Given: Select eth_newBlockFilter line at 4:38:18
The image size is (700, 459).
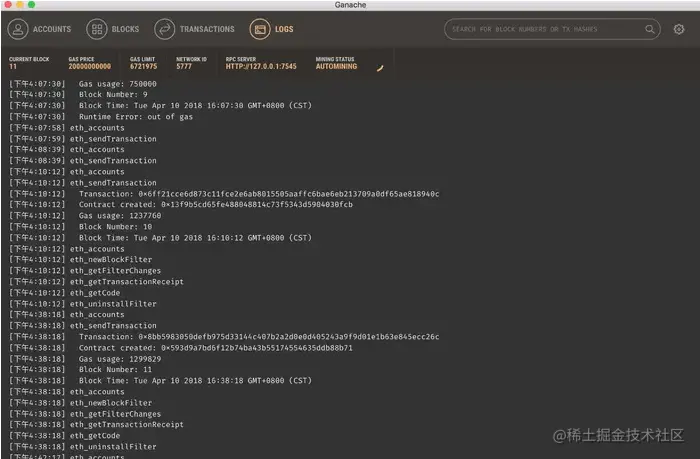Looking at the screenshot, I should (80, 403).
